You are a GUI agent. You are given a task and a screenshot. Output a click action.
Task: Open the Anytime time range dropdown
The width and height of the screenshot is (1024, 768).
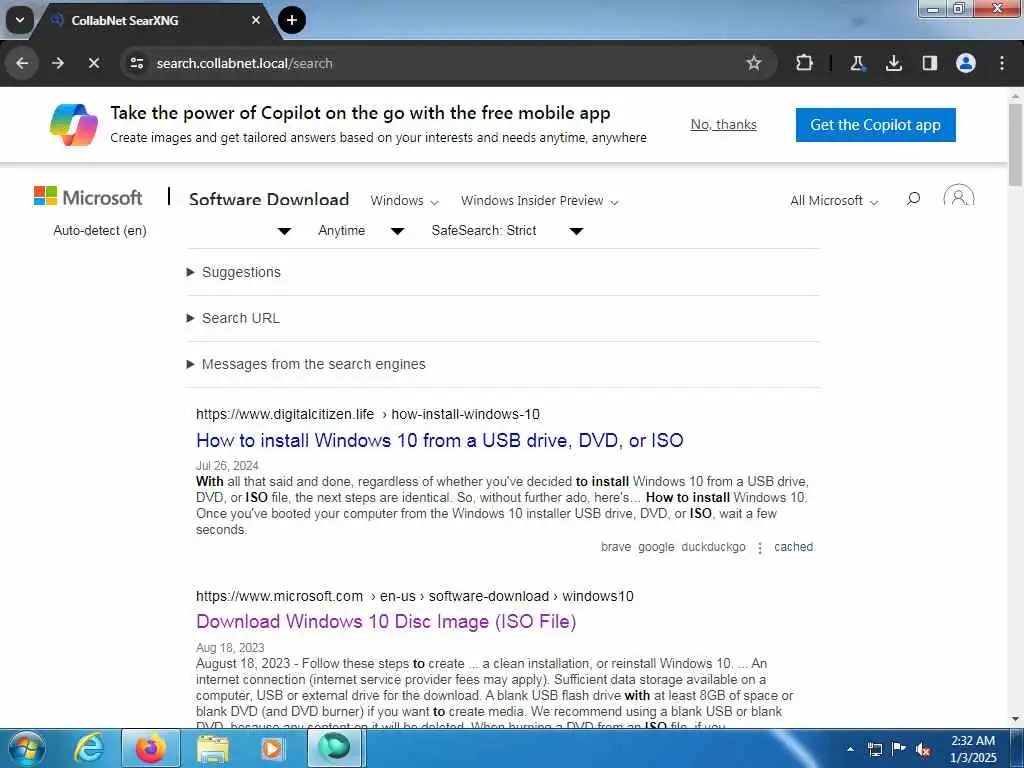(361, 231)
